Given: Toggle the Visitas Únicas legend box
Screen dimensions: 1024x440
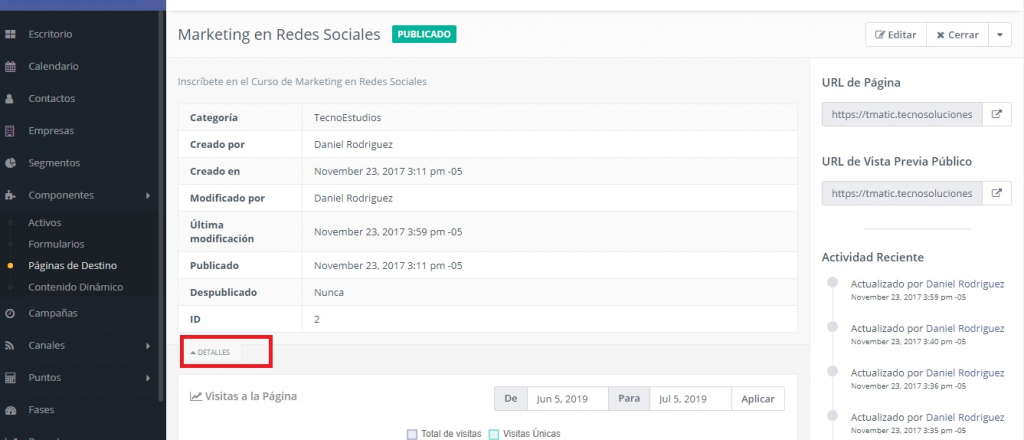Looking at the screenshot, I should [493, 434].
